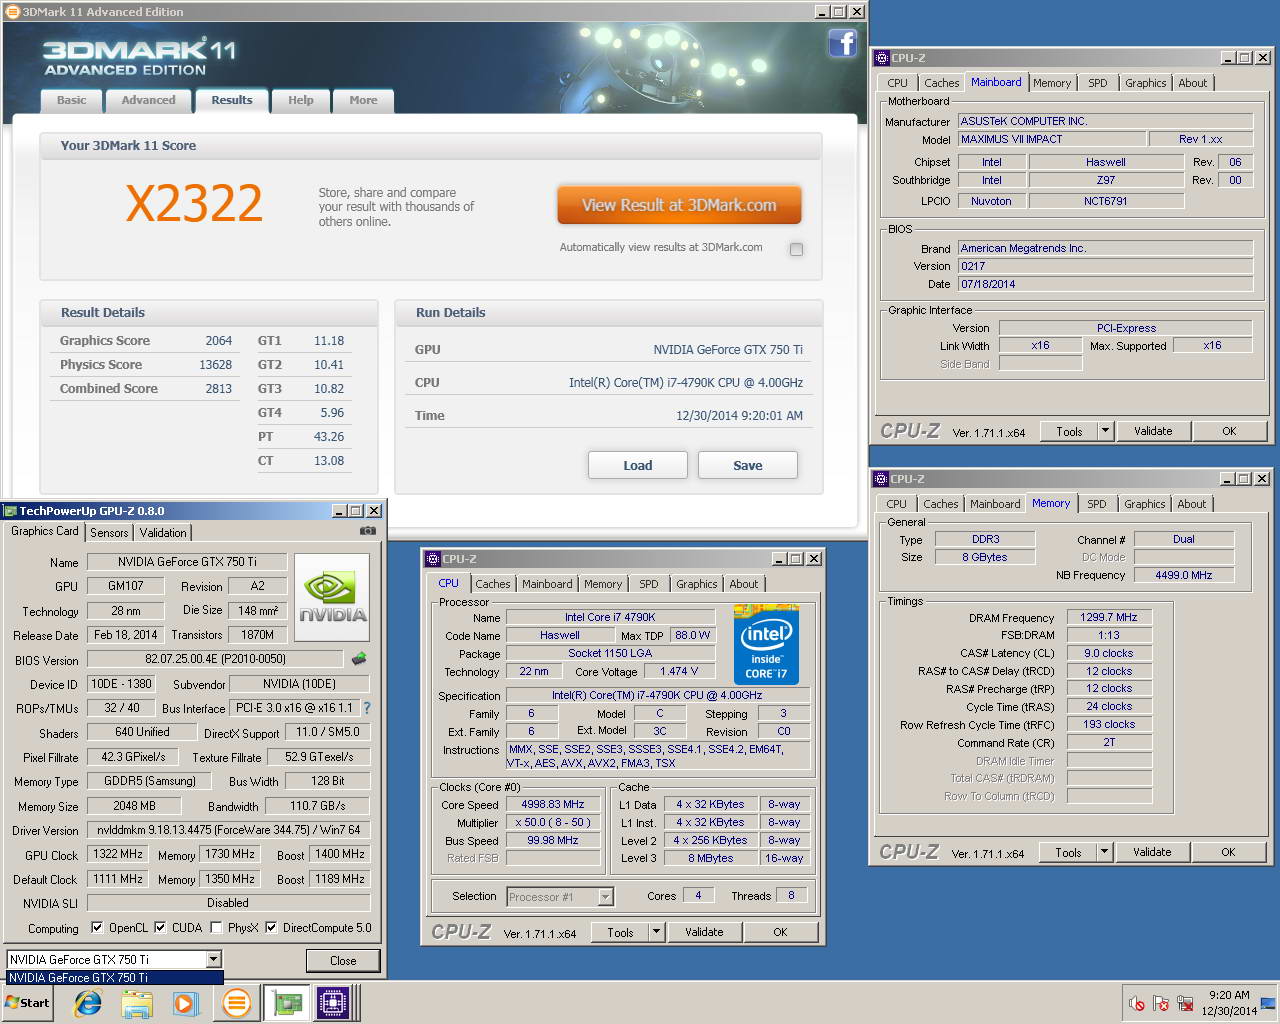Click the BIOS Version field in GPU-Z

click(x=215, y=659)
